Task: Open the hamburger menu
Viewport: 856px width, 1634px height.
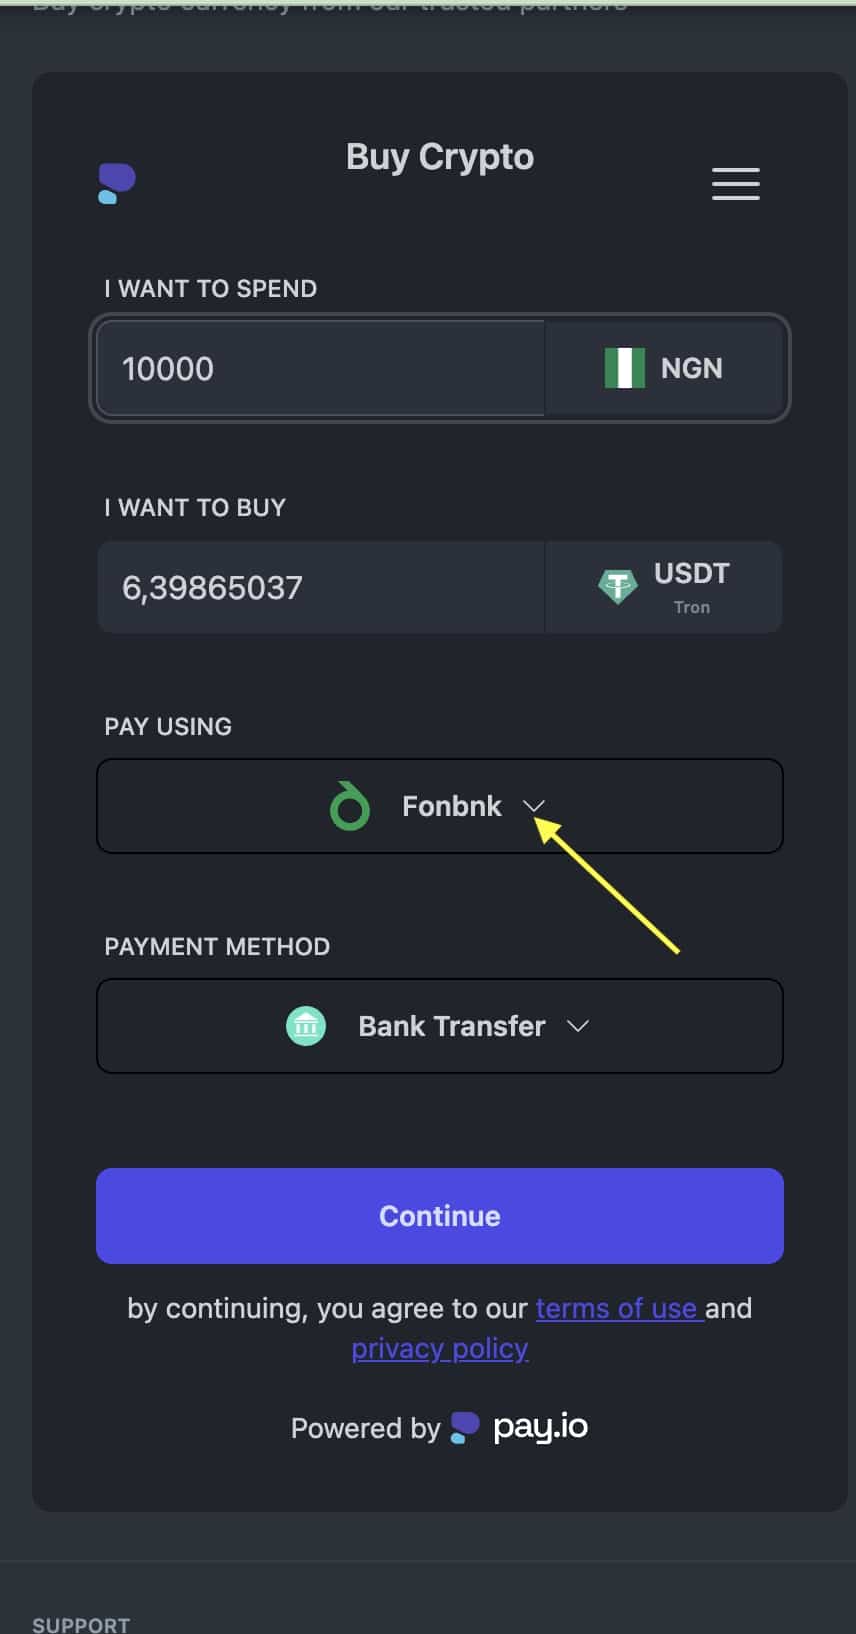Action: (735, 184)
